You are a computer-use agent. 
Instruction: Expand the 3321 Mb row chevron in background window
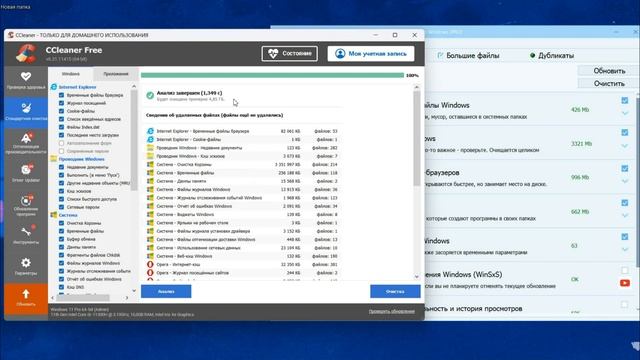(x=625, y=146)
